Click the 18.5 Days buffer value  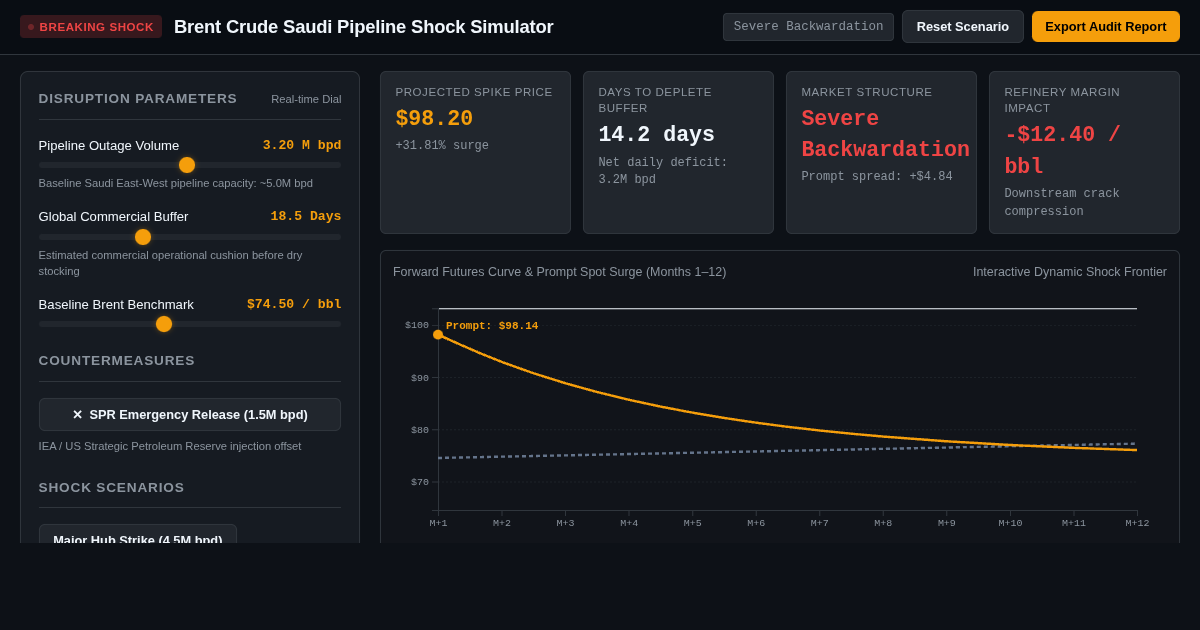(306, 216)
